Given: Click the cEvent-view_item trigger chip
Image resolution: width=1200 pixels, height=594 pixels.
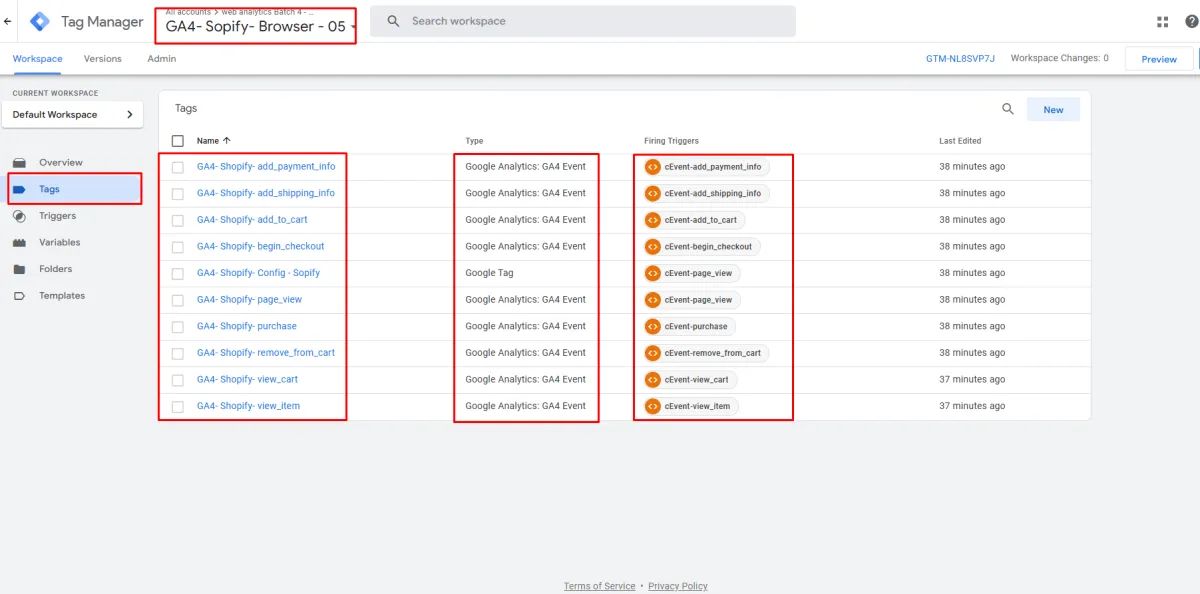Looking at the screenshot, I should point(691,406).
